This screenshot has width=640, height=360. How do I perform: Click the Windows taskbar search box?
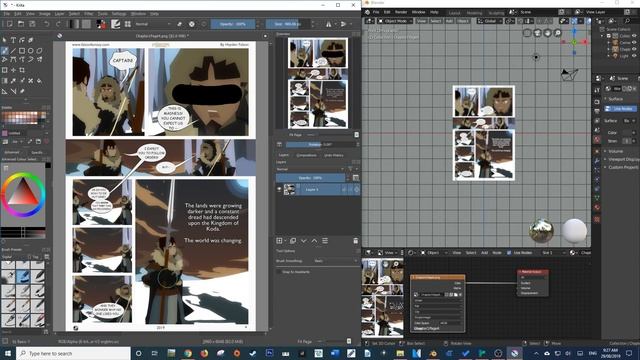(73, 353)
